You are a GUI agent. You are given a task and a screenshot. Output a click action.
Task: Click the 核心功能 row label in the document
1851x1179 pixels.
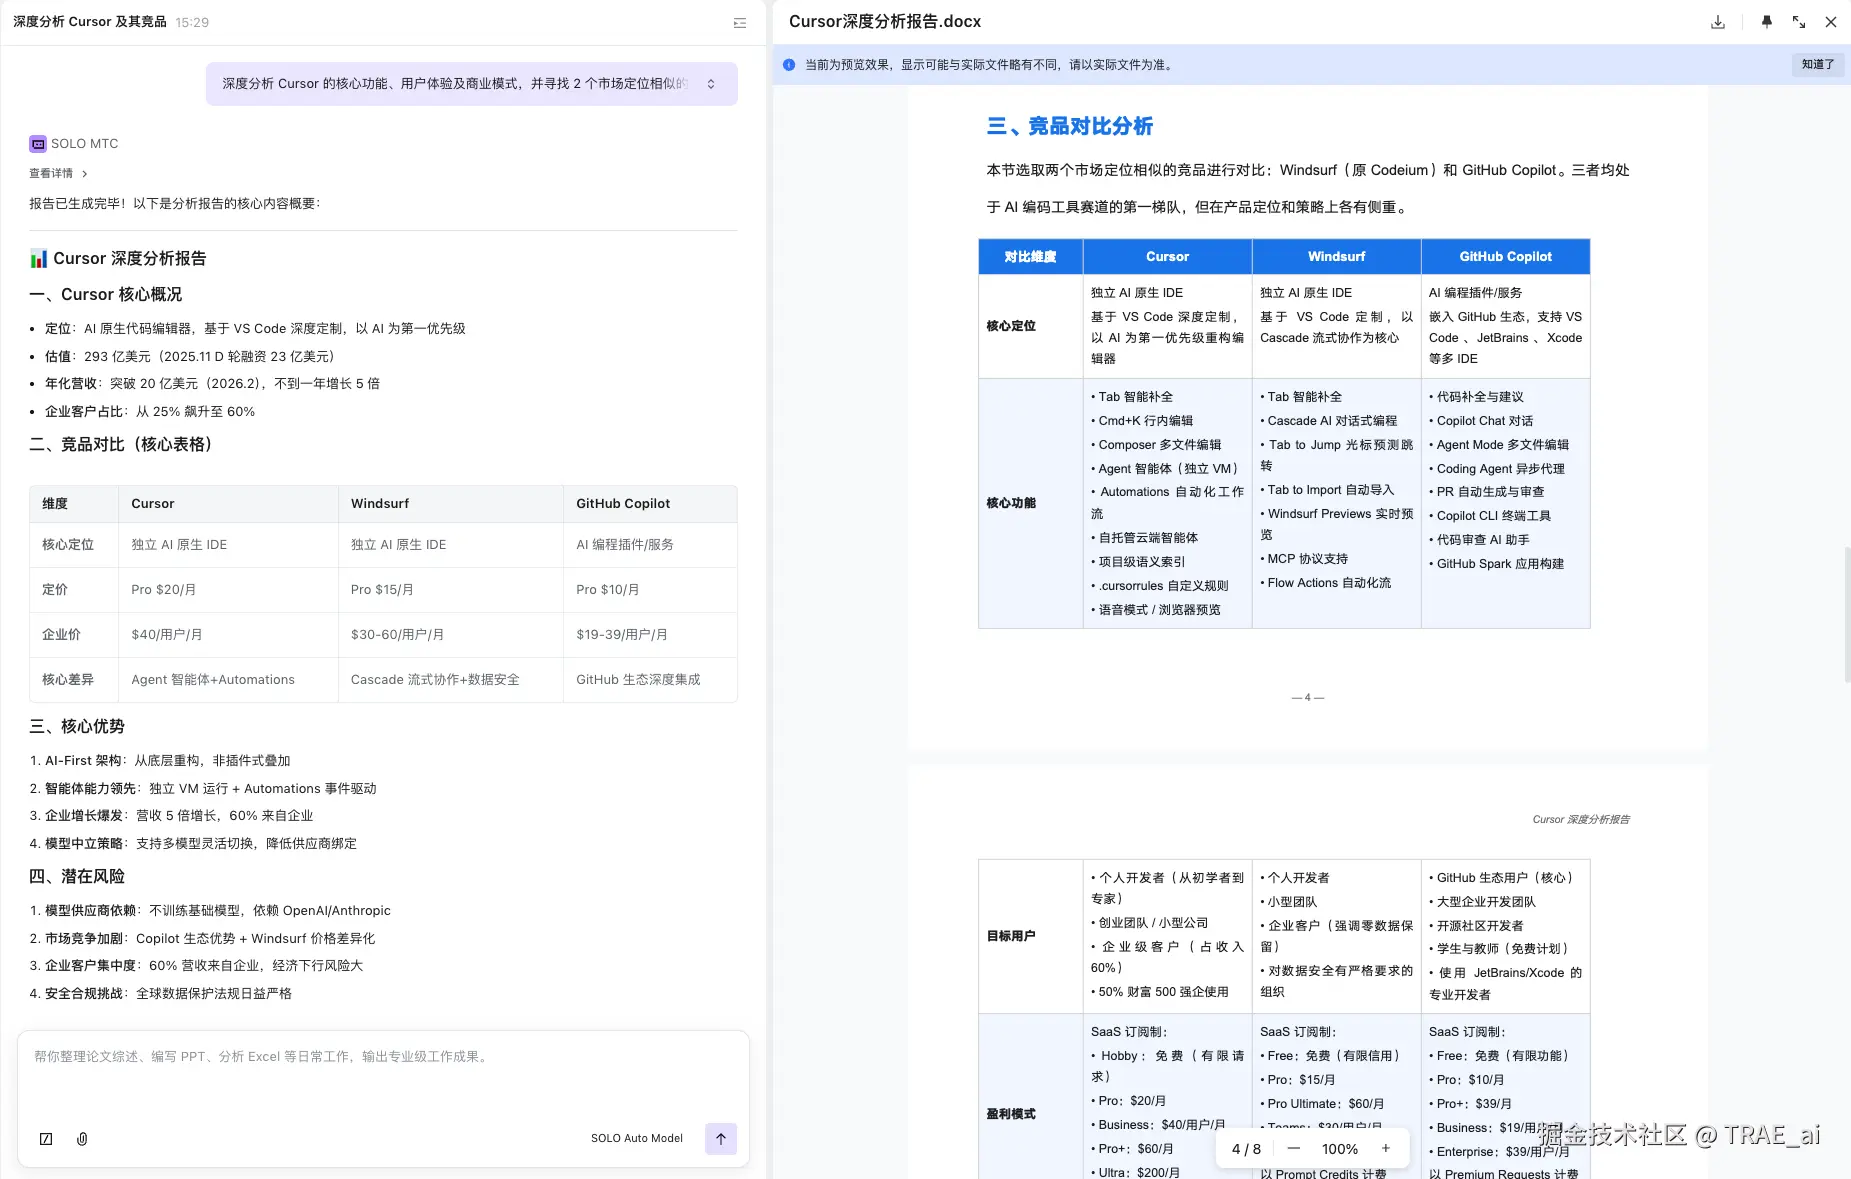point(1011,503)
